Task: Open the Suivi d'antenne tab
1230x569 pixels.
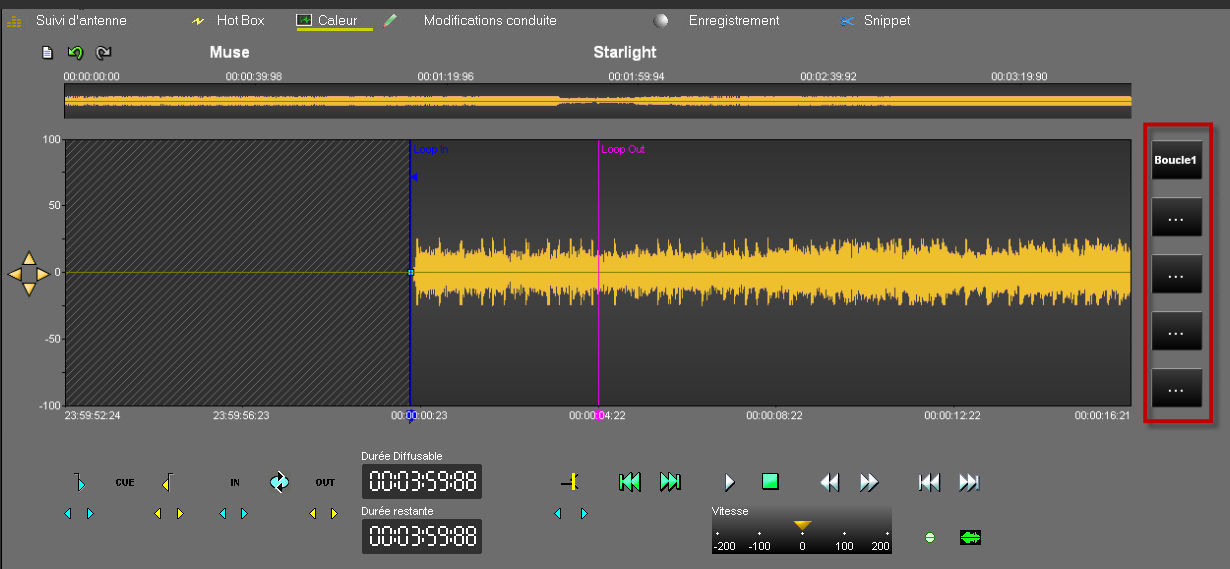Action: [81, 21]
